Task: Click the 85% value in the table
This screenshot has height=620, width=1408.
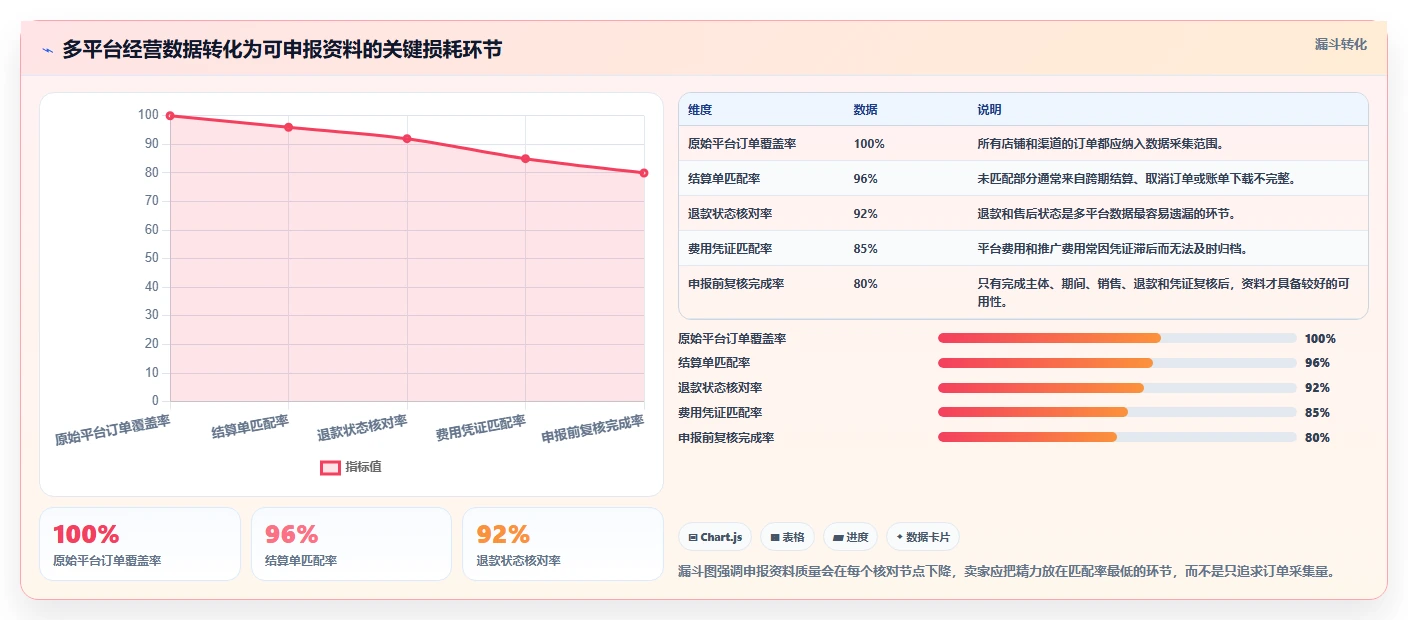Action: pyautogui.click(x=866, y=249)
